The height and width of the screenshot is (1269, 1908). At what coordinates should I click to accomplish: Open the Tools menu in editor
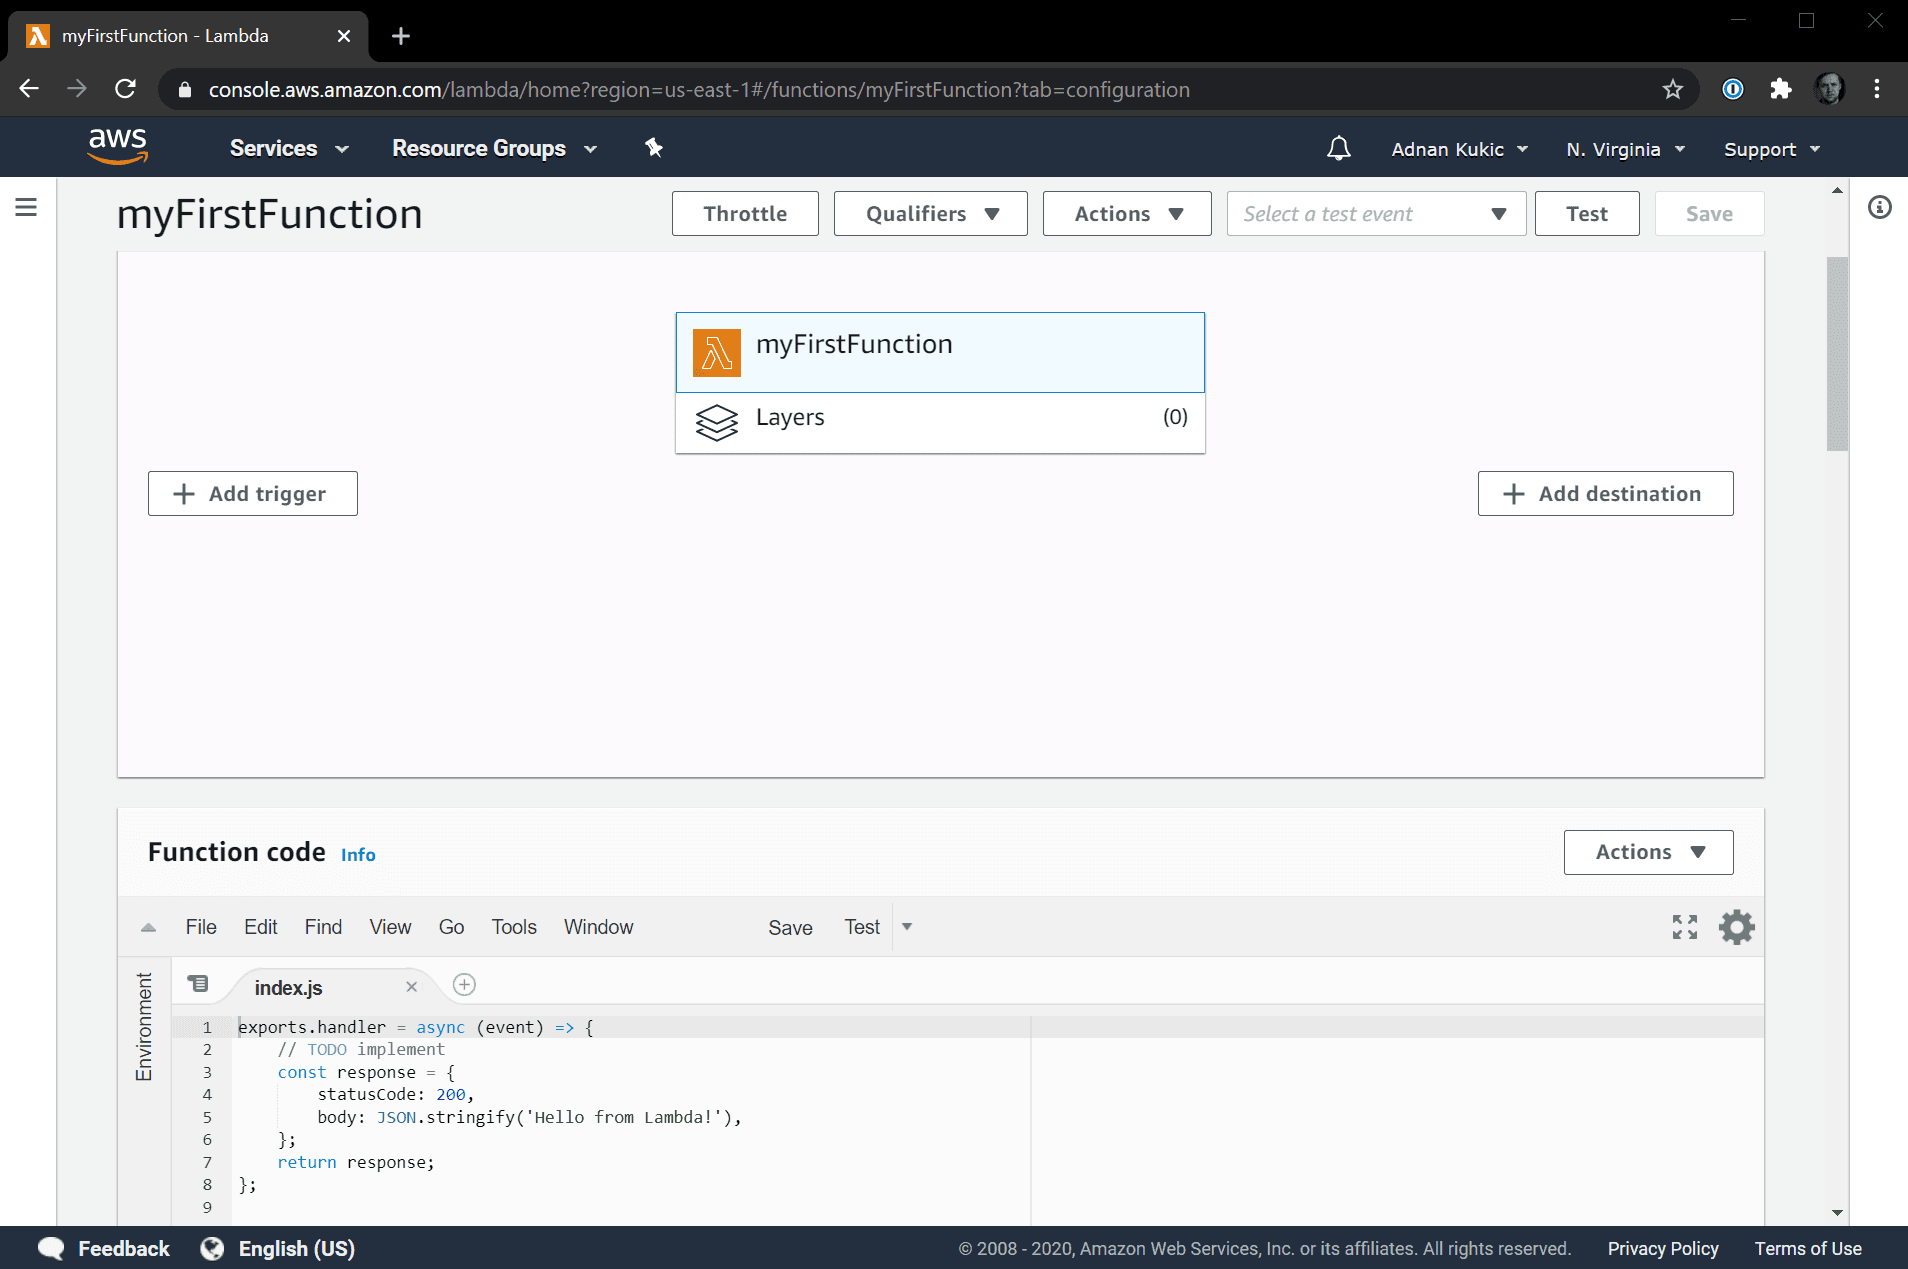[514, 927]
